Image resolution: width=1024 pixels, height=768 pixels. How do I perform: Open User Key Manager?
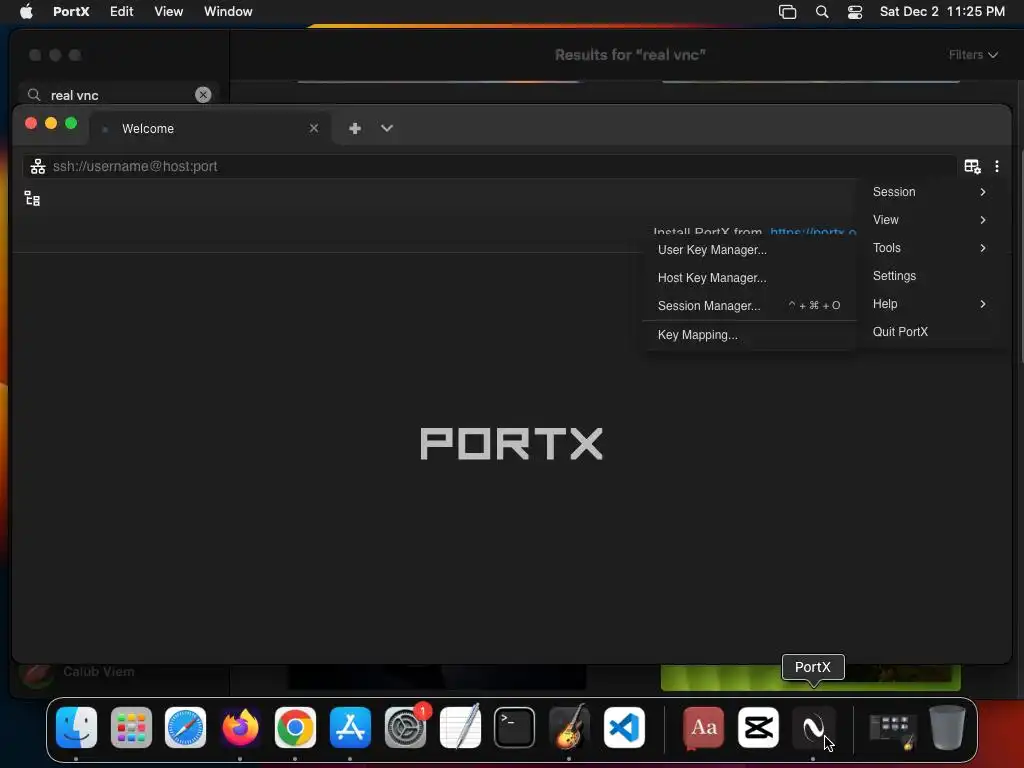(x=748, y=250)
